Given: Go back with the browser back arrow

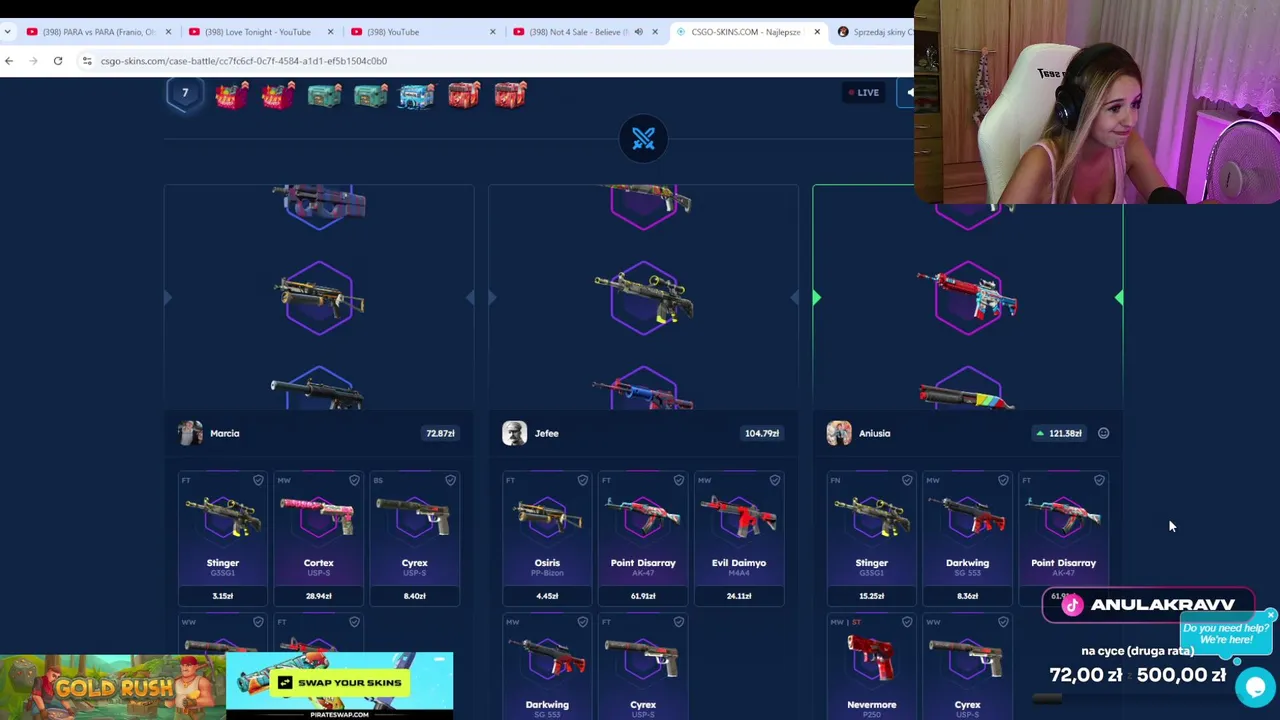Looking at the screenshot, I should [9, 61].
